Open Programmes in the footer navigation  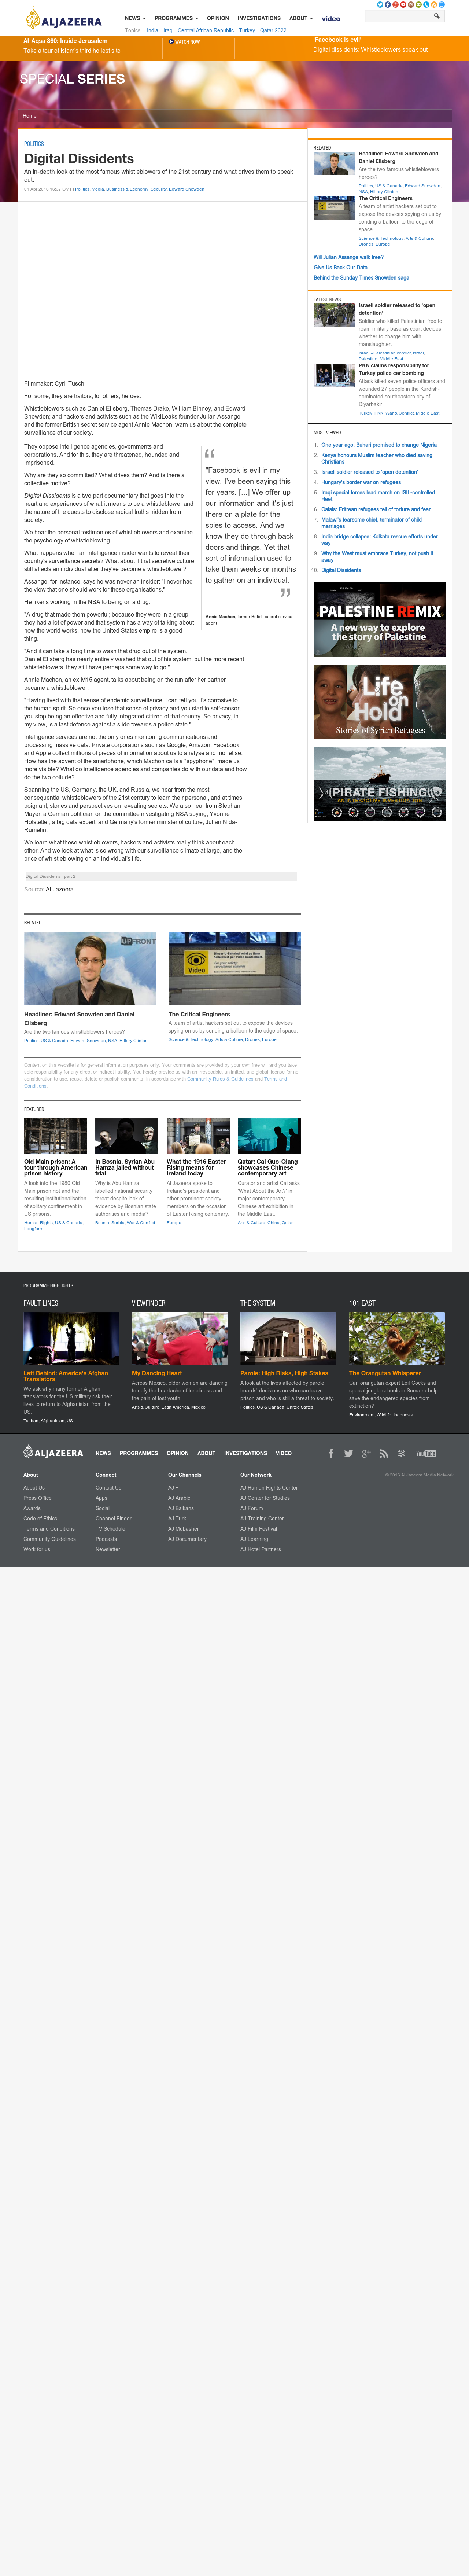coord(139,1453)
